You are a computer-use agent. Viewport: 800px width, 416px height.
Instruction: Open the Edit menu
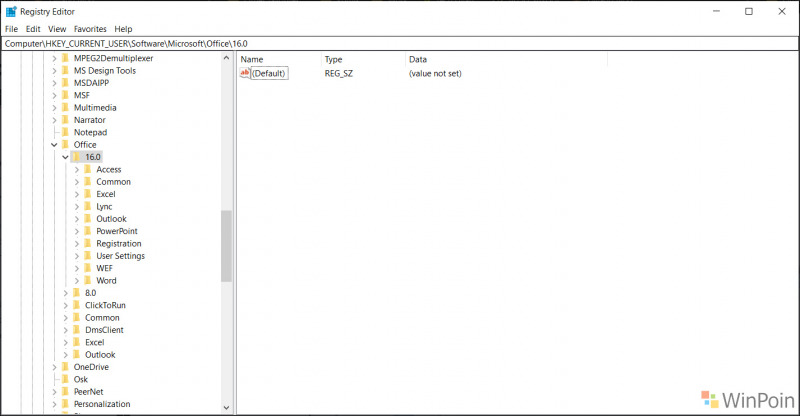coord(33,29)
